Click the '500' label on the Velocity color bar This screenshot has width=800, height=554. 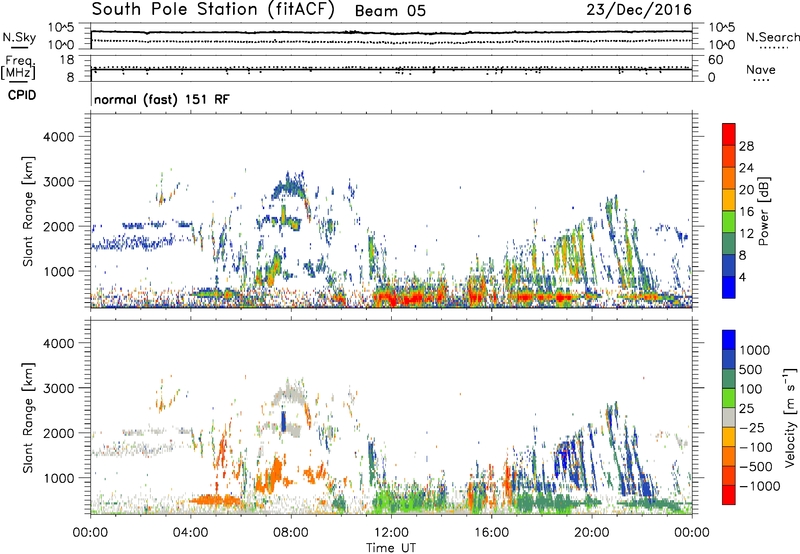pyautogui.click(x=751, y=369)
